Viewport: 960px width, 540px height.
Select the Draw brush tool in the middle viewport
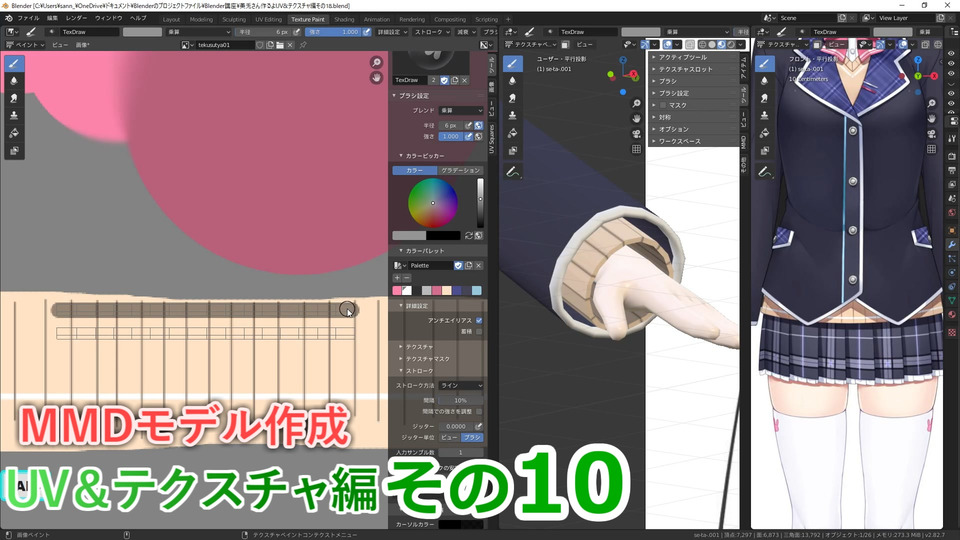[x=512, y=64]
